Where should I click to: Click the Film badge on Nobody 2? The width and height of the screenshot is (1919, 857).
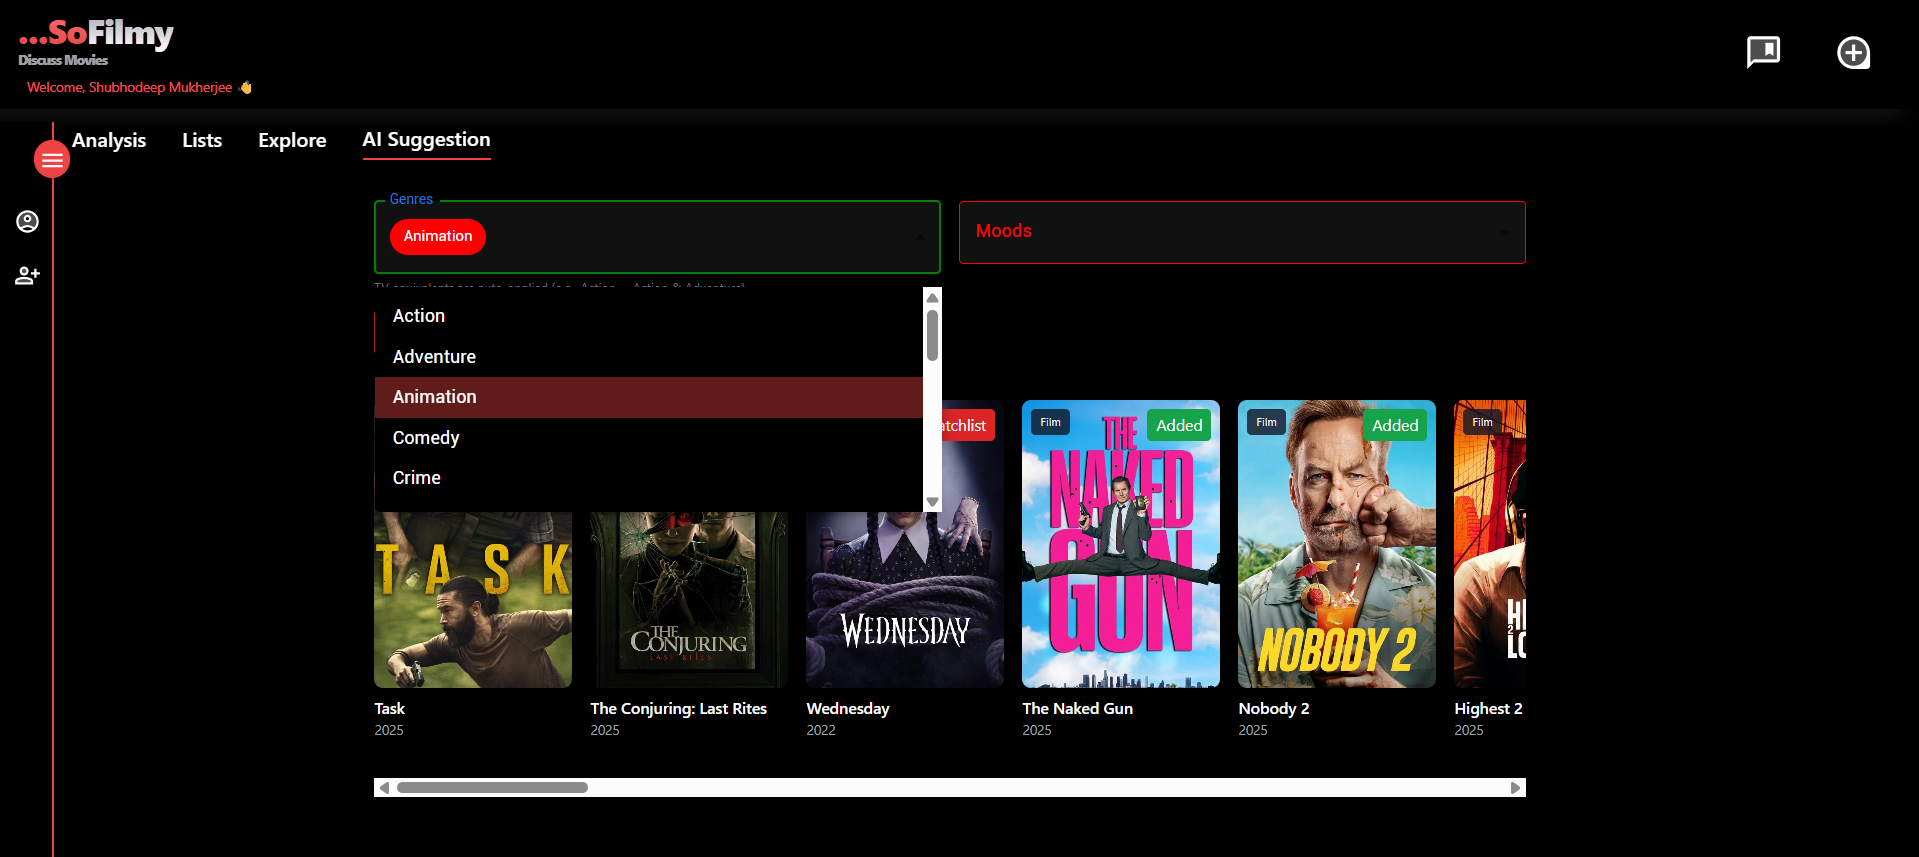(x=1266, y=422)
